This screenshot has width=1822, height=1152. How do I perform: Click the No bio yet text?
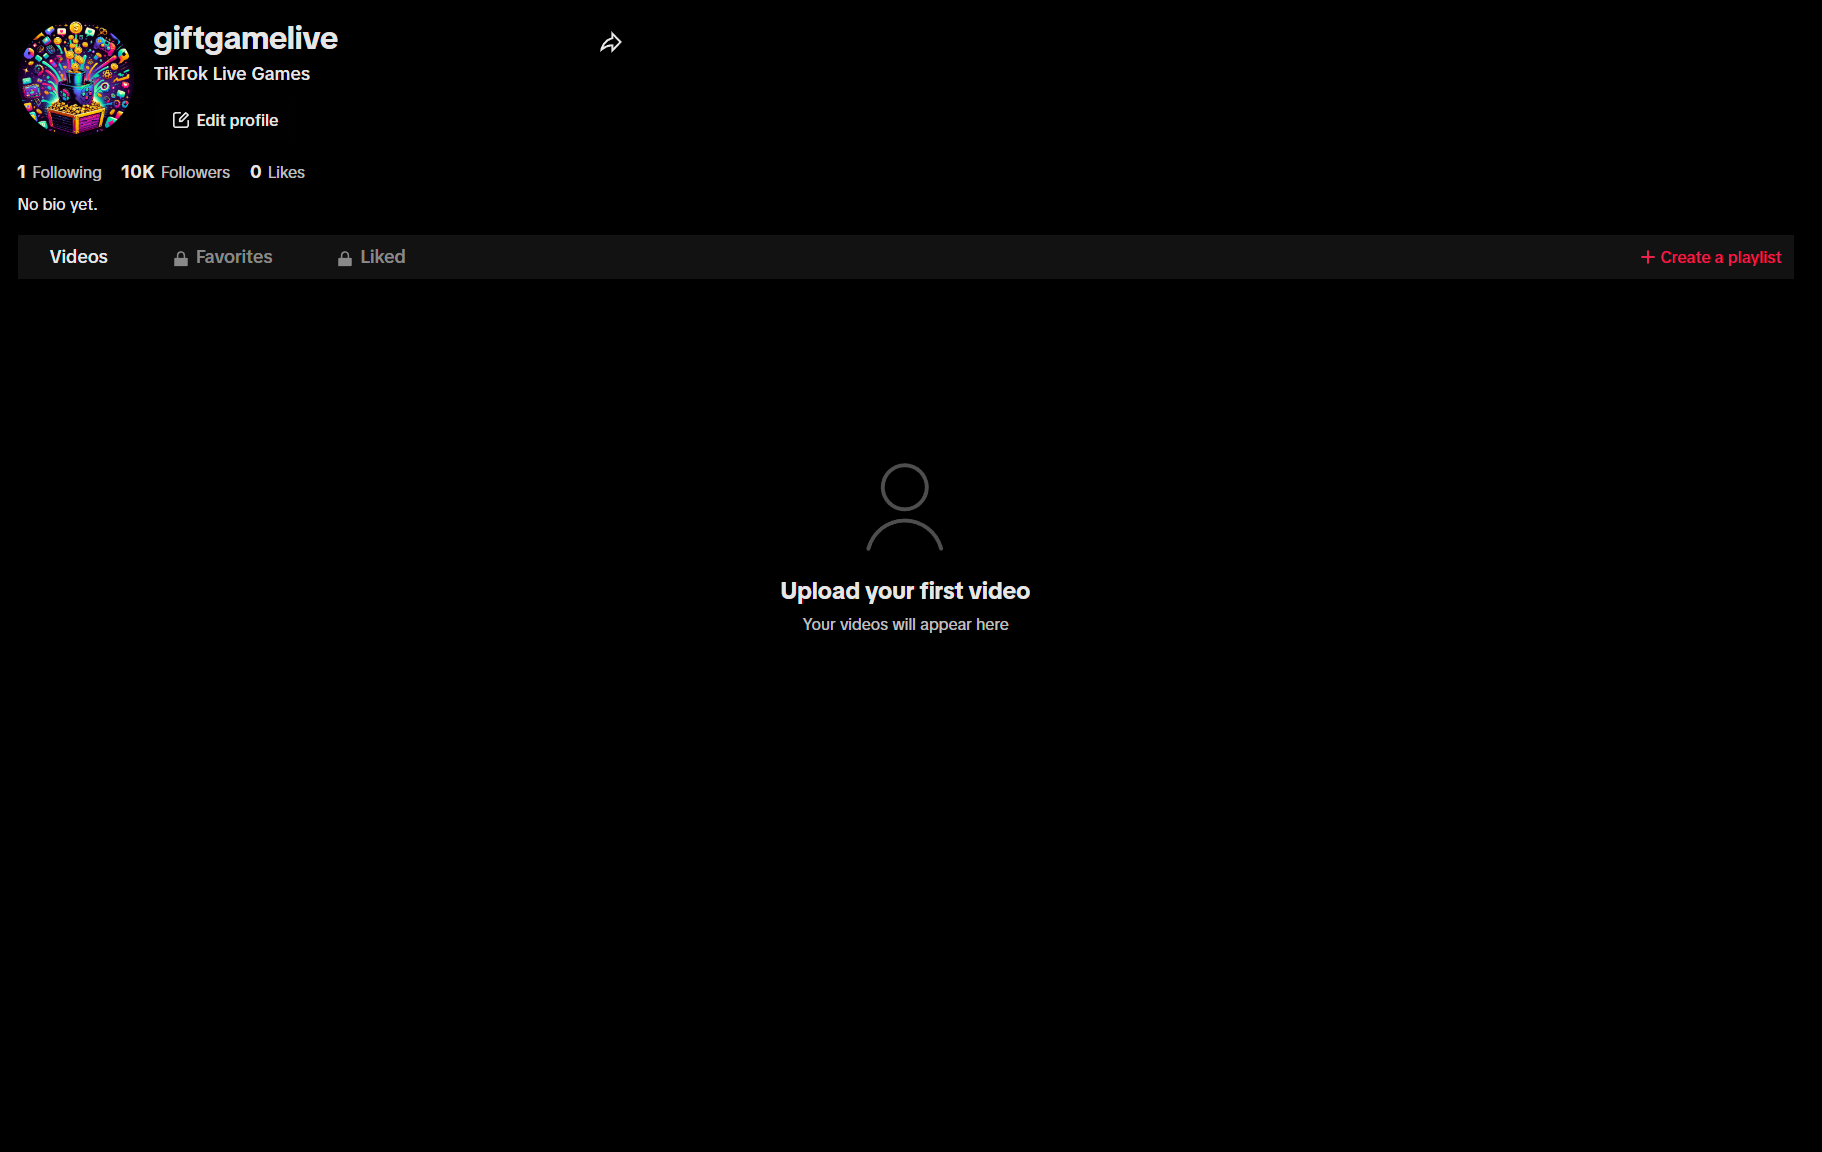(58, 204)
